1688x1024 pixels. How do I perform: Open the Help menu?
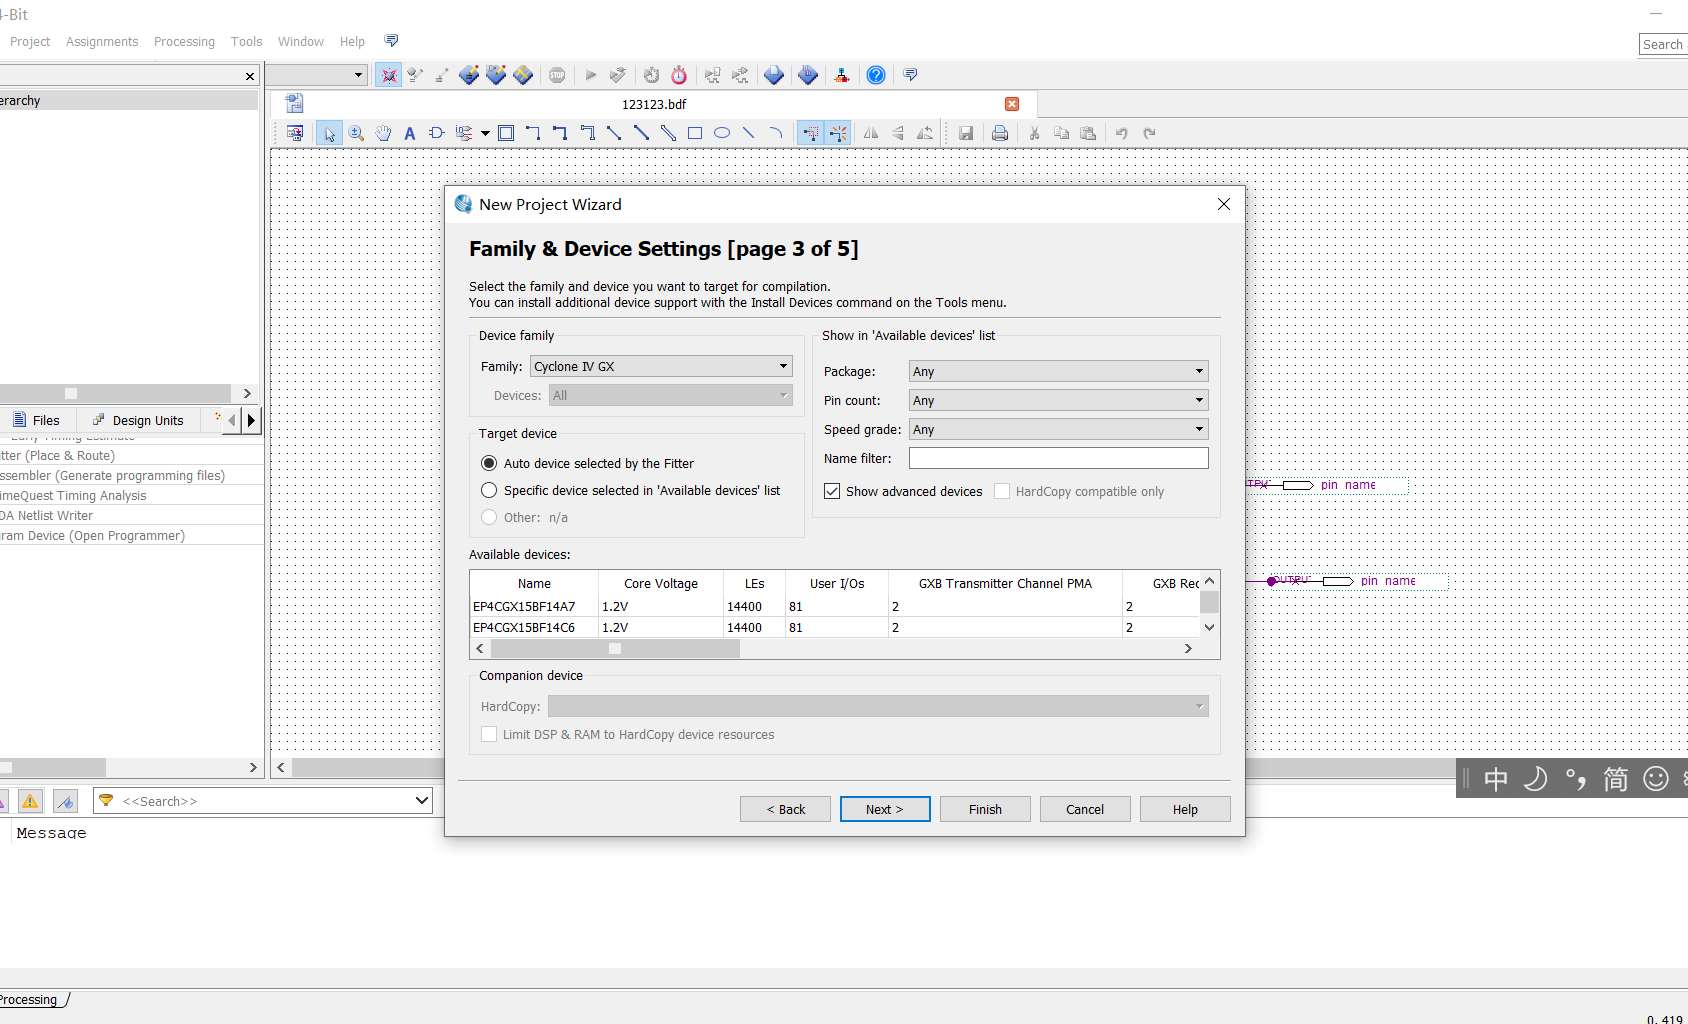[x=352, y=42]
